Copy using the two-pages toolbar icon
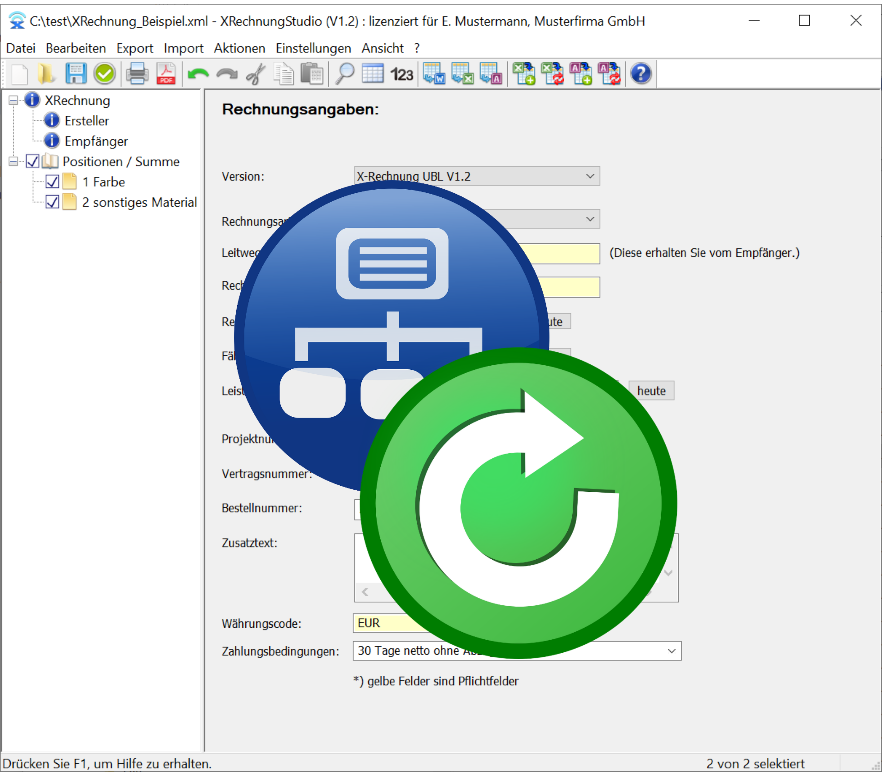This screenshot has height=781, width=882. click(x=284, y=74)
